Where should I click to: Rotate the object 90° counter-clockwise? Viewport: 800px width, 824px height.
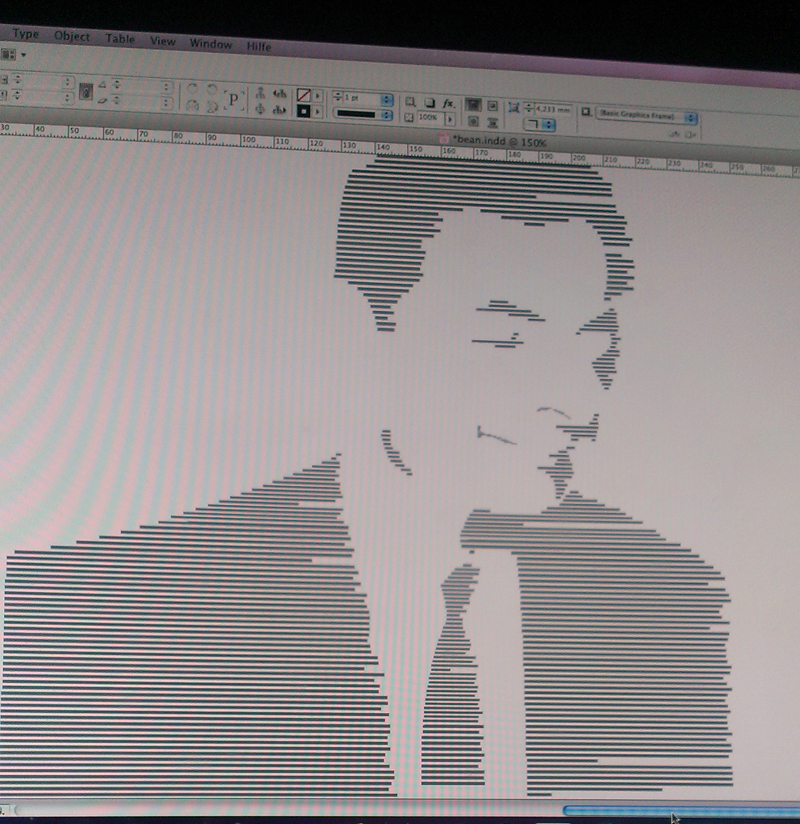[212, 89]
